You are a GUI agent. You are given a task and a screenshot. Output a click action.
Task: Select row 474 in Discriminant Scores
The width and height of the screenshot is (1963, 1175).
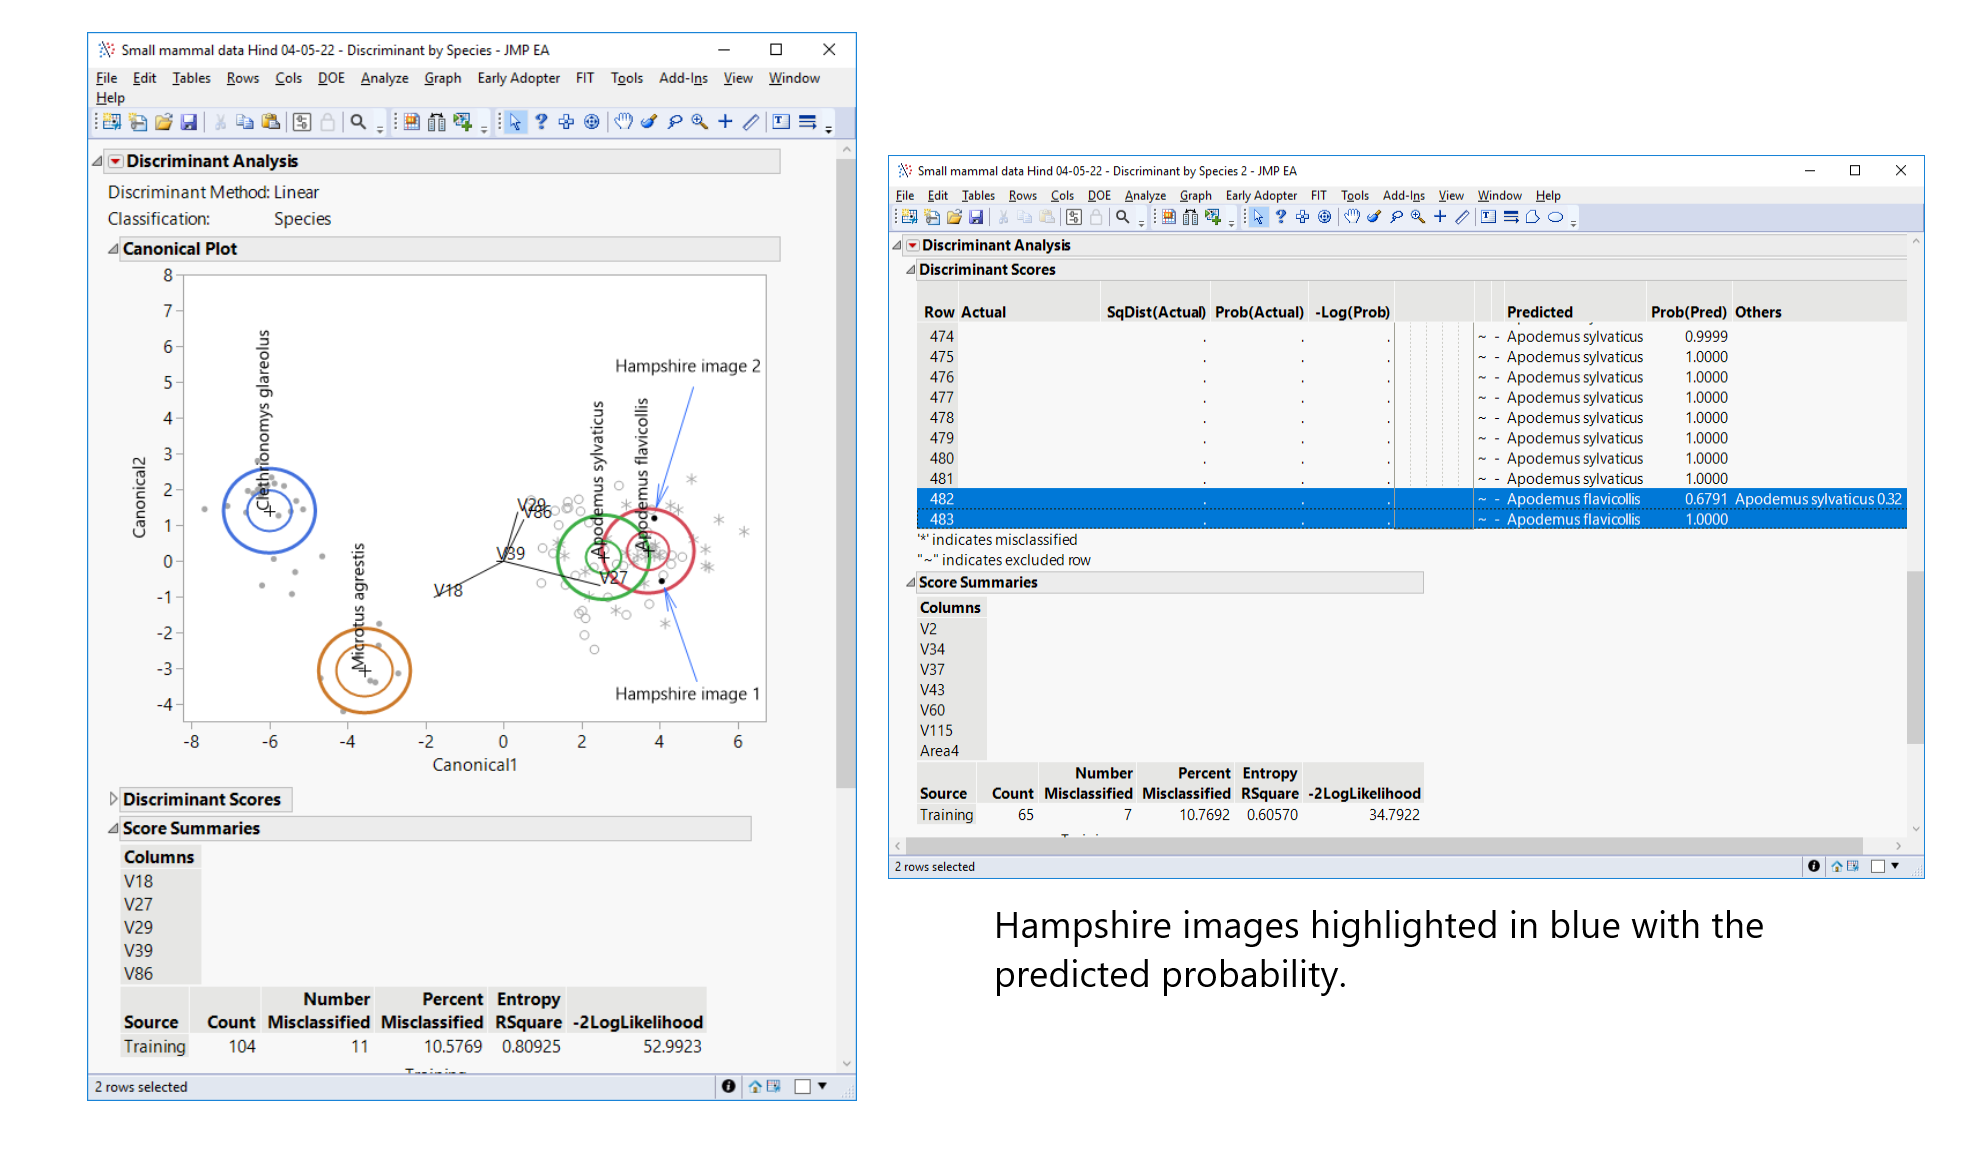pos(1411,337)
